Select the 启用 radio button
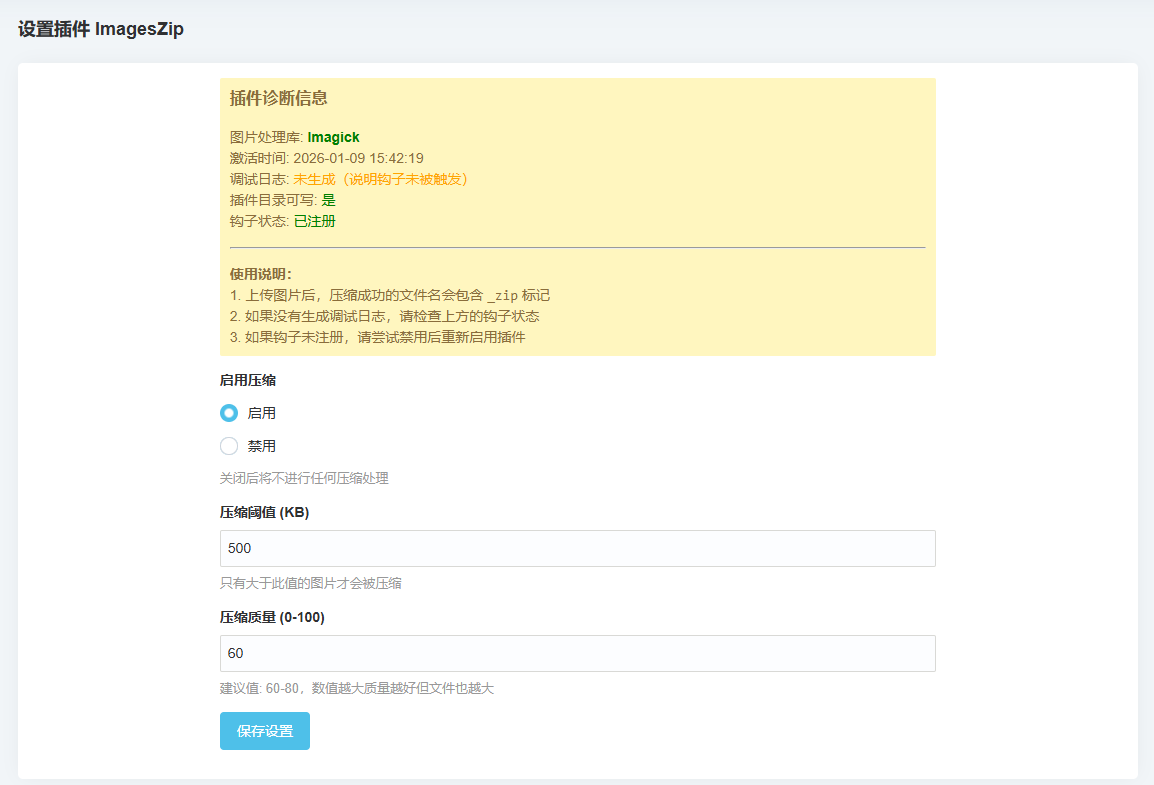 pyautogui.click(x=229, y=413)
